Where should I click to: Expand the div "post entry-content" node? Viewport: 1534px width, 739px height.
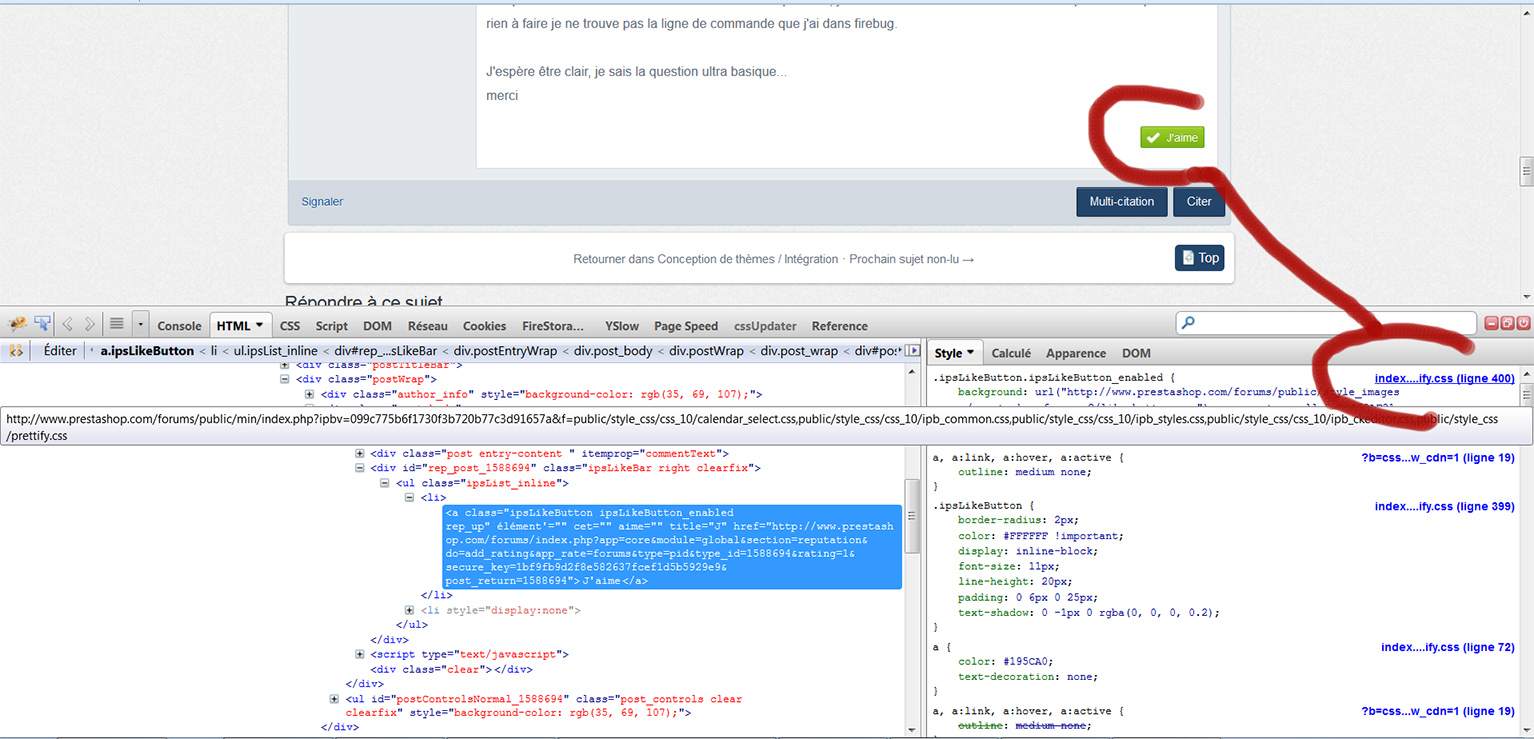[x=360, y=454]
